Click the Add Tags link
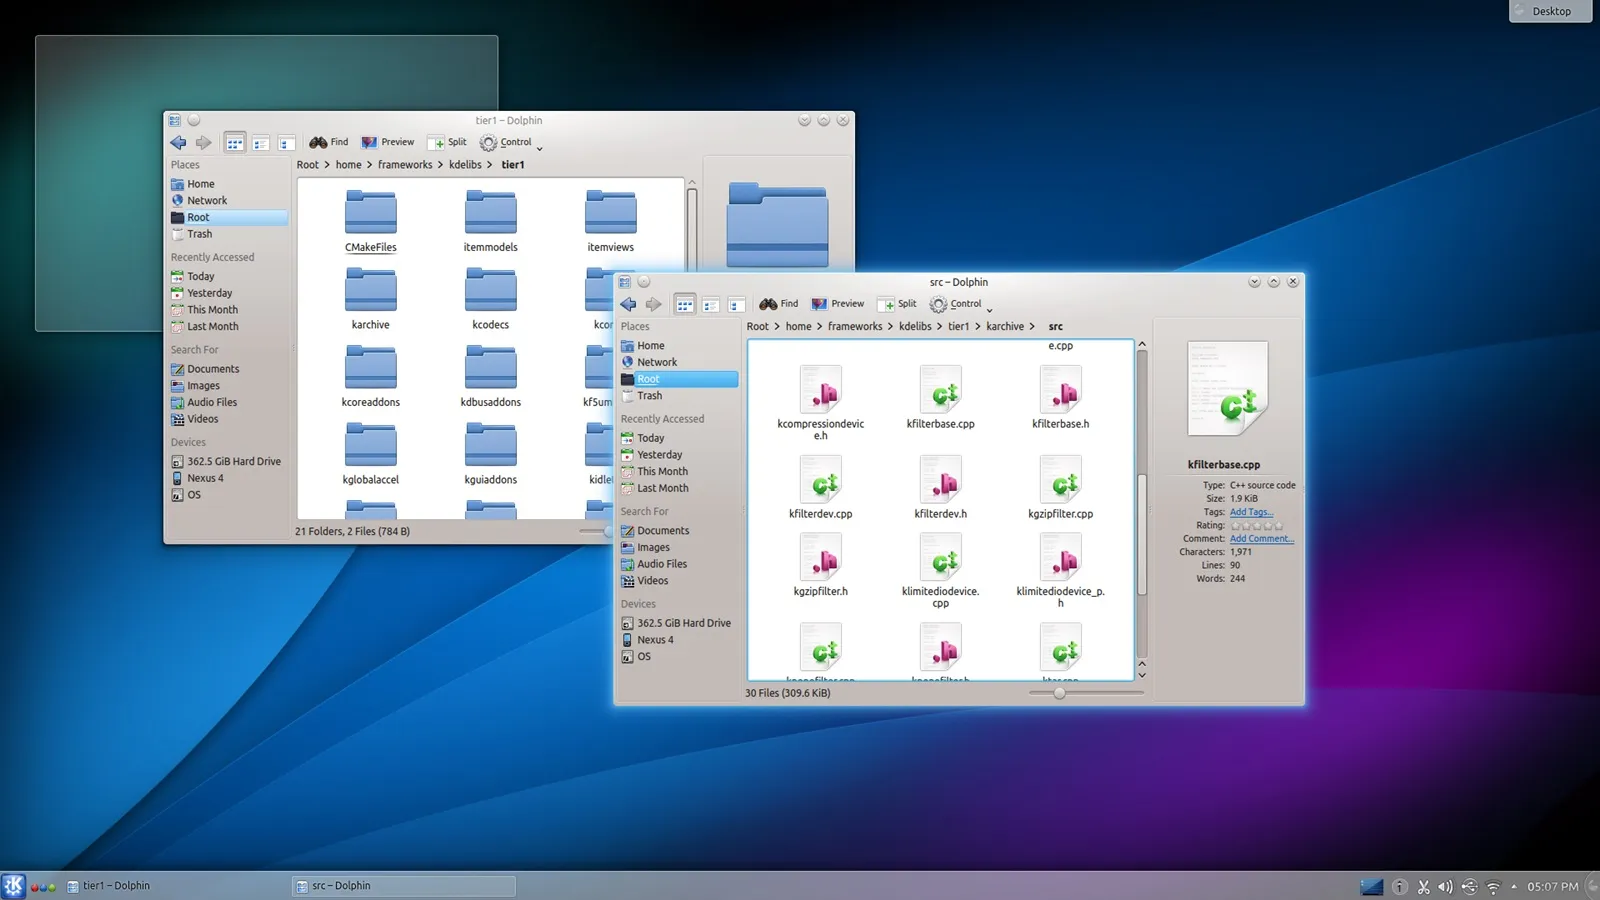 pyautogui.click(x=1251, y=512)
